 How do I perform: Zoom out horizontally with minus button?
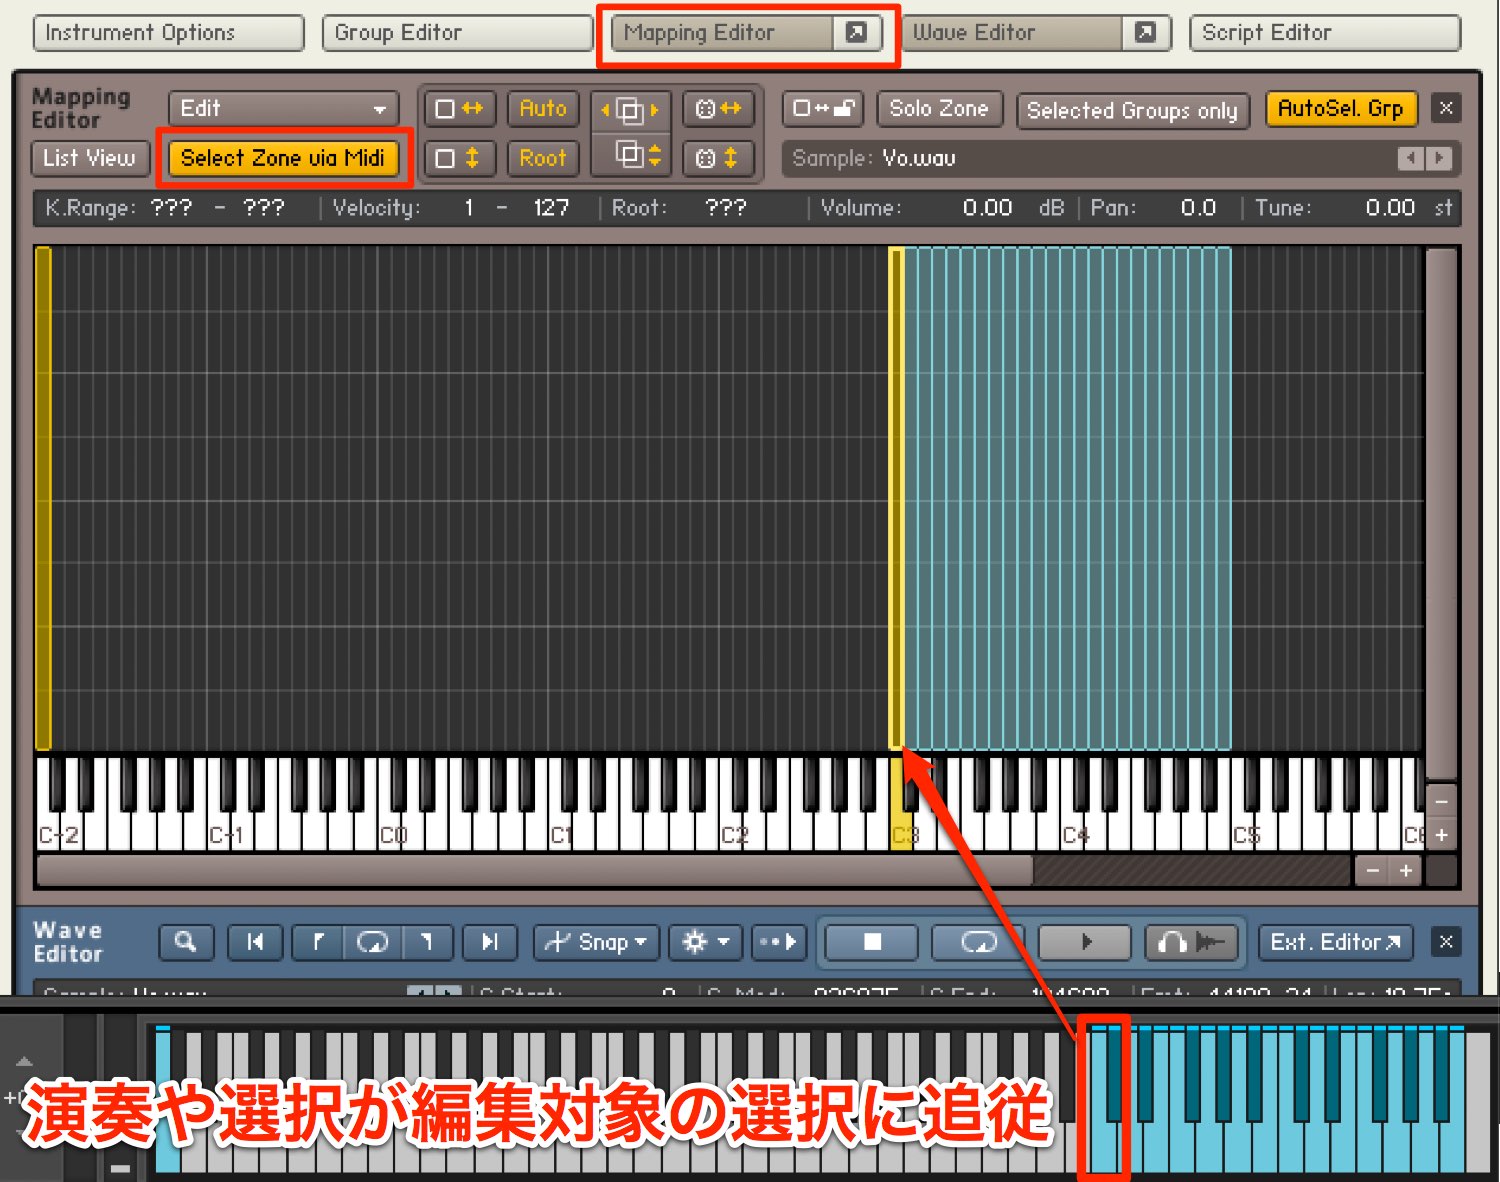pos(1373,871)
